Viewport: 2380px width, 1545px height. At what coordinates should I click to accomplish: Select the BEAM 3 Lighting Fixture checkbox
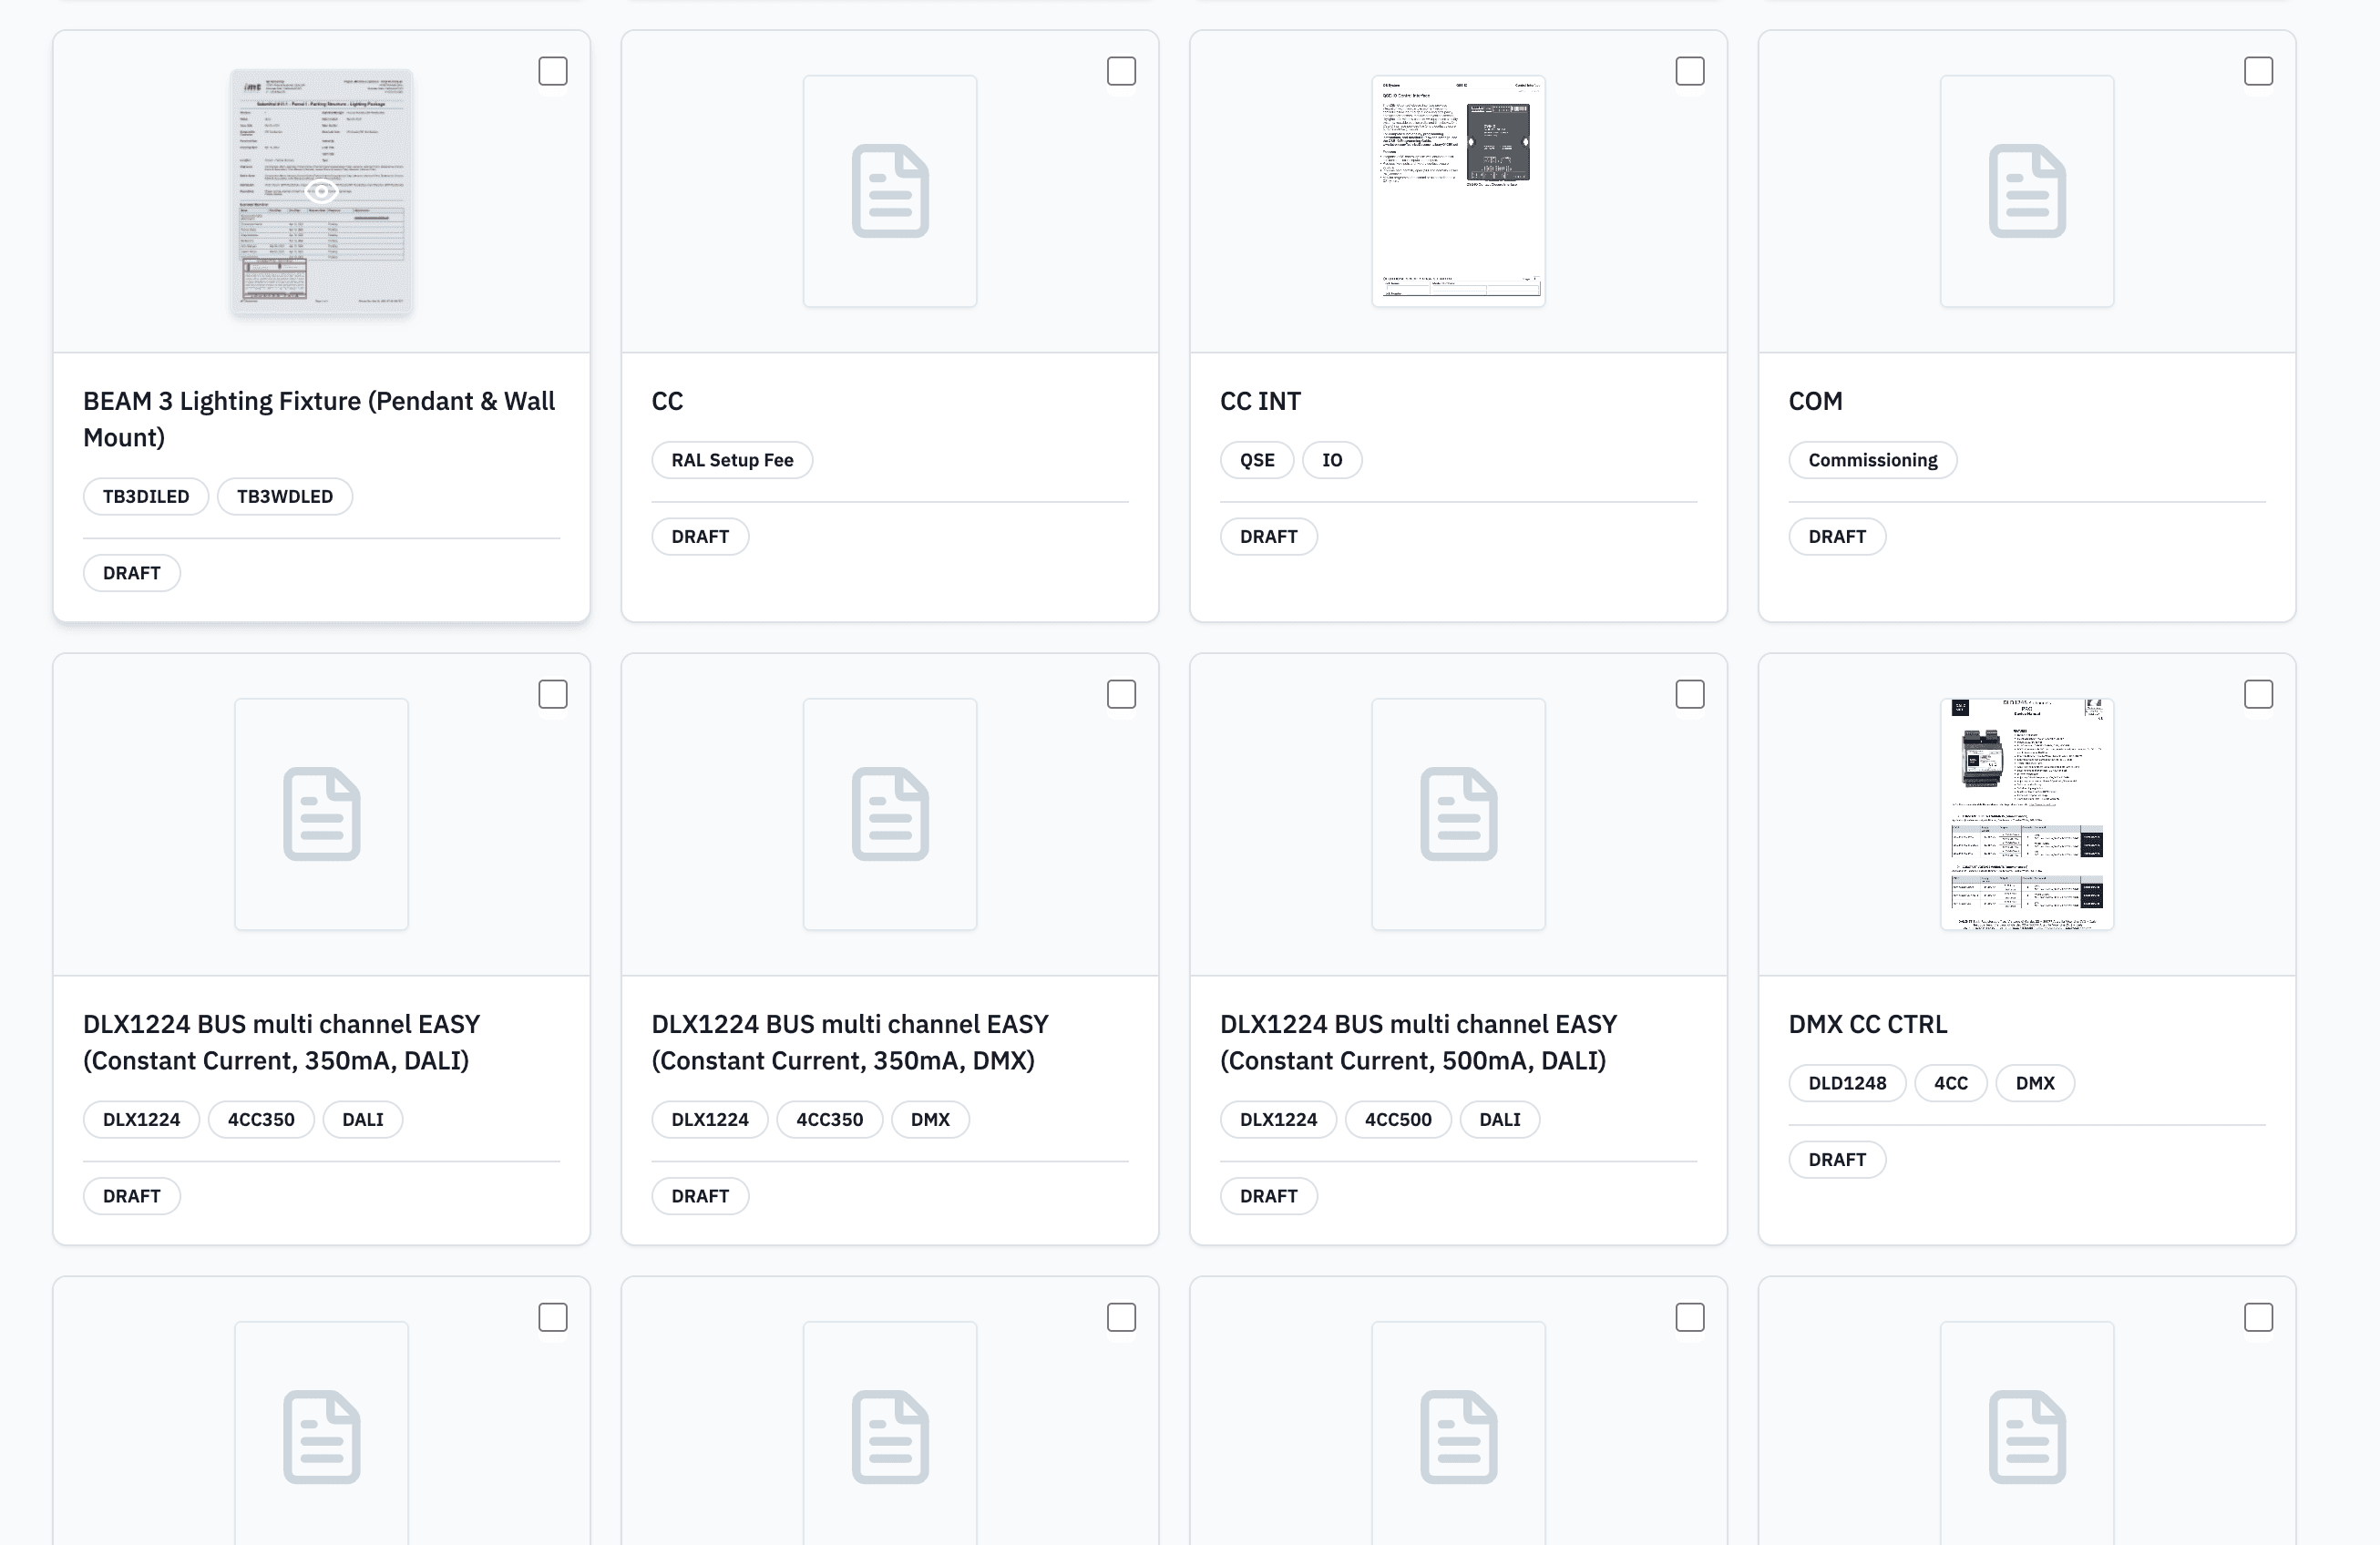coord(553,71)
